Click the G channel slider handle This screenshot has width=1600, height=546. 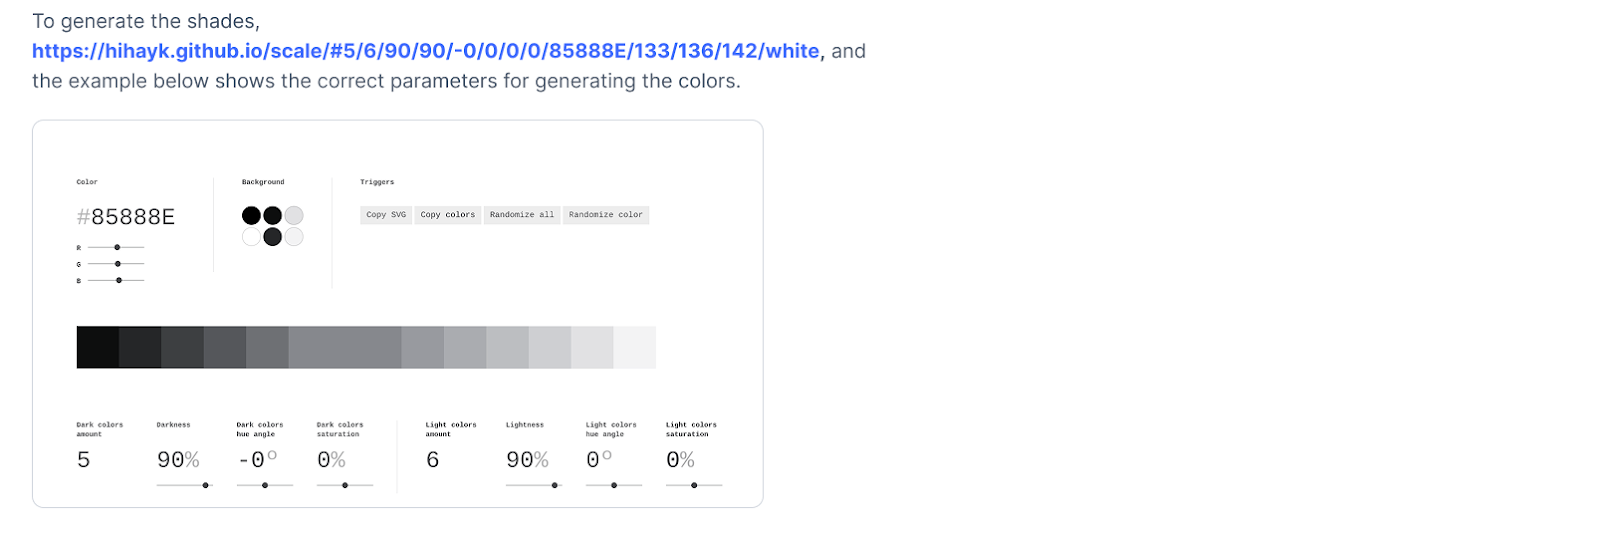pos(118,264)
